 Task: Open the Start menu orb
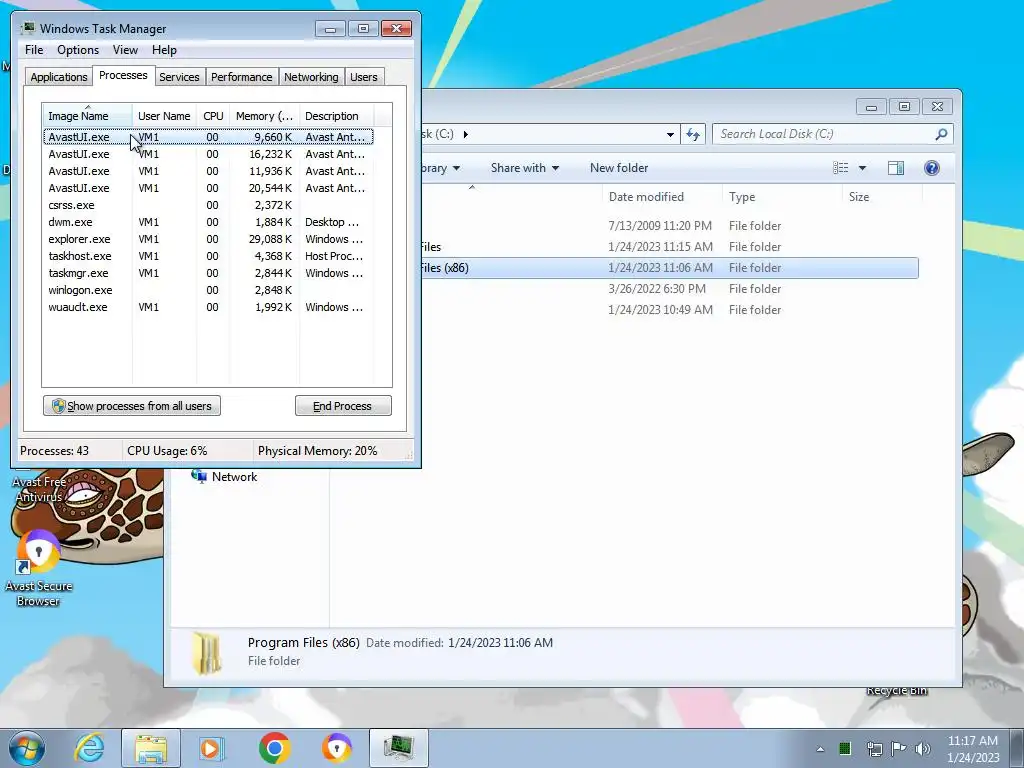[x=27, y=748]
